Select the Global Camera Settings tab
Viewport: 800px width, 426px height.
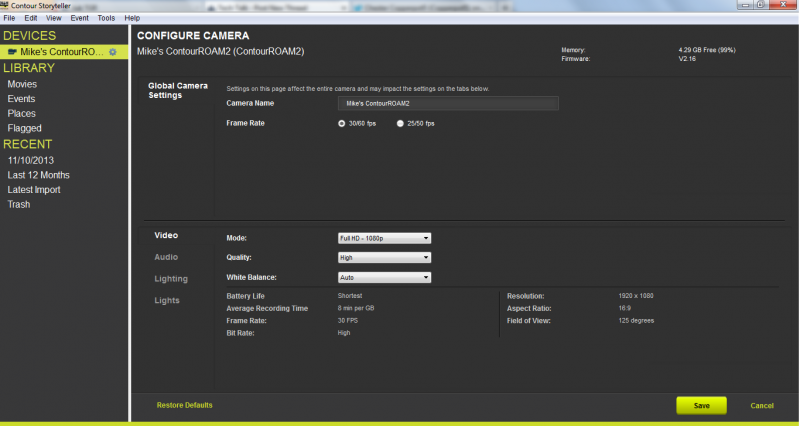coord(178,90)
